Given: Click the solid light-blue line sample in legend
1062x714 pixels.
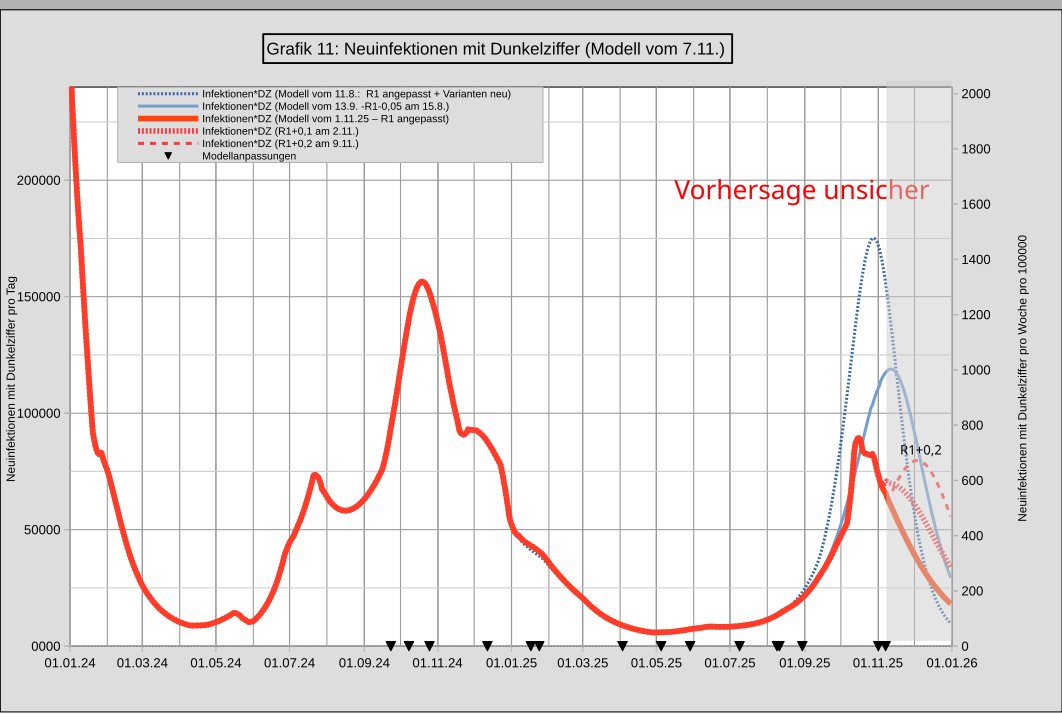Looking at the screenshot, I should point(168,106).
